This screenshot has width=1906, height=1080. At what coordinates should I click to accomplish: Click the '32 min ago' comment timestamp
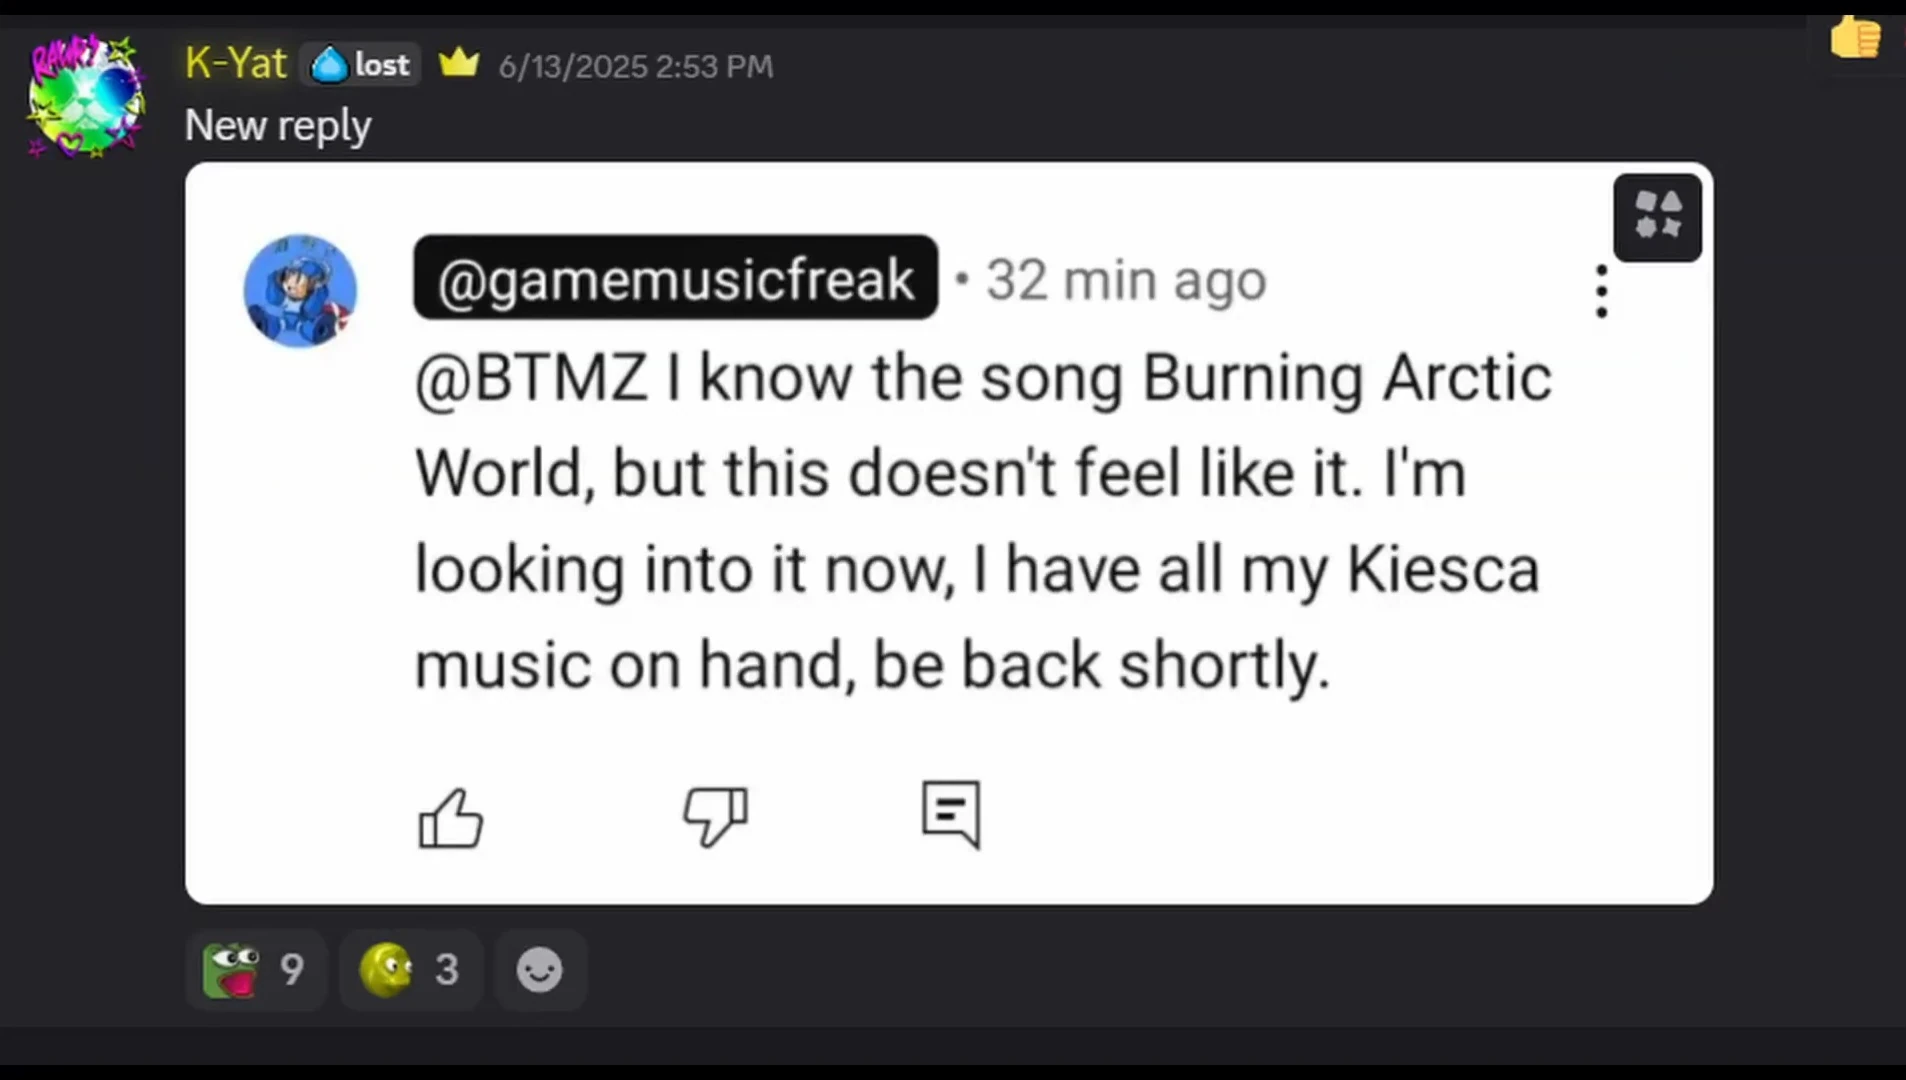[x=1126, y=280]
